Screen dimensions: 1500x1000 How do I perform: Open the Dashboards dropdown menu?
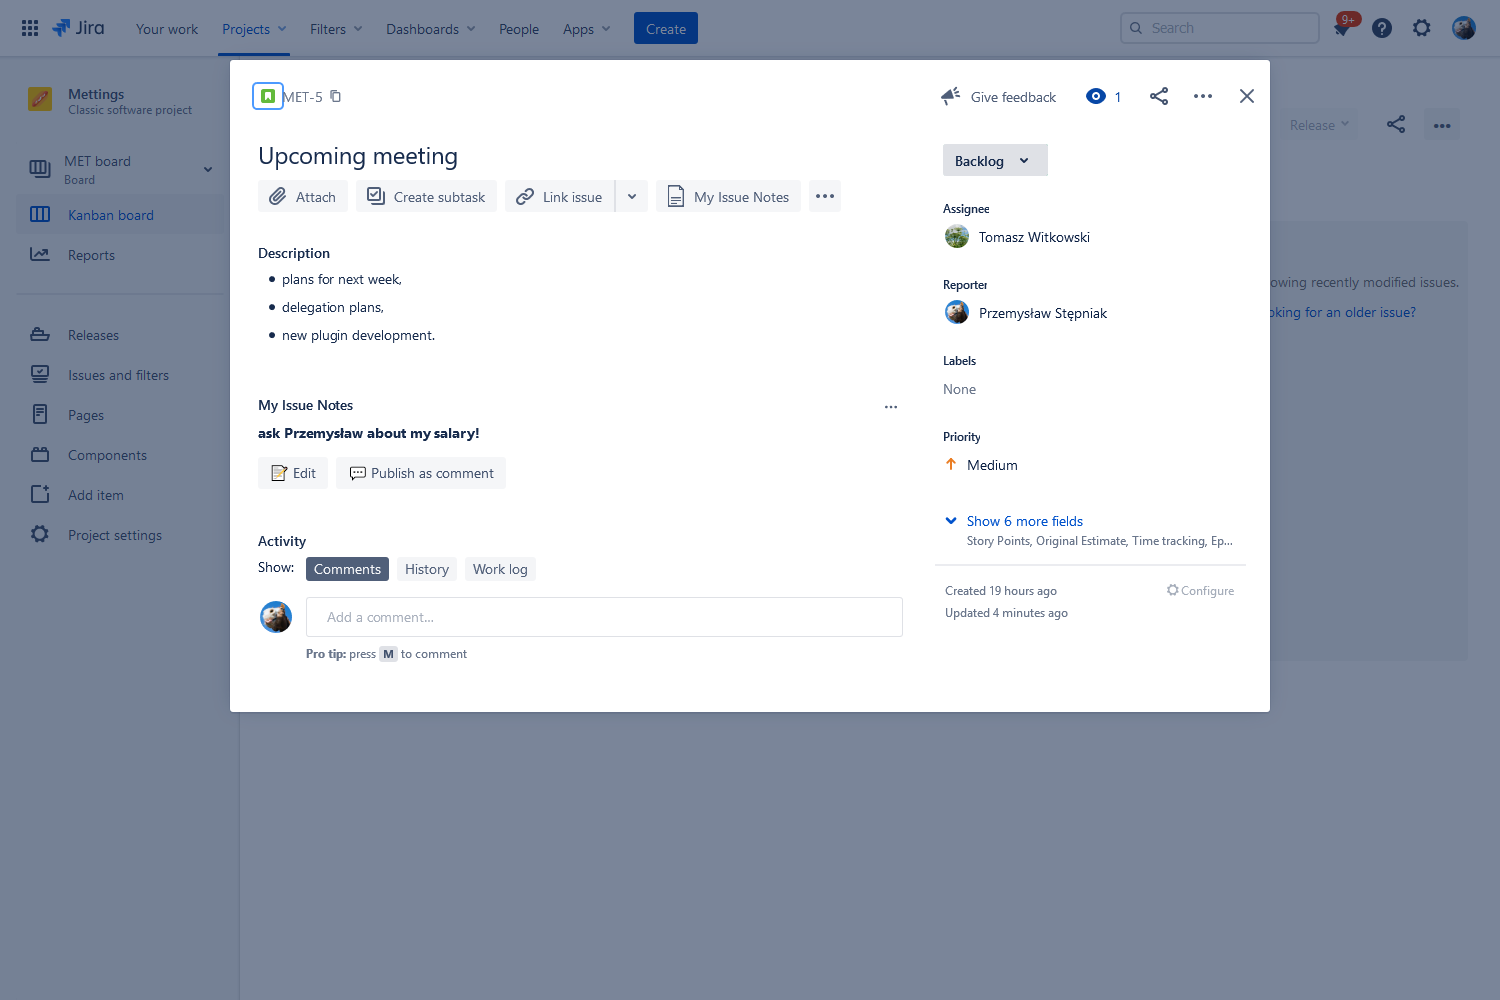[x=431, y=29]
